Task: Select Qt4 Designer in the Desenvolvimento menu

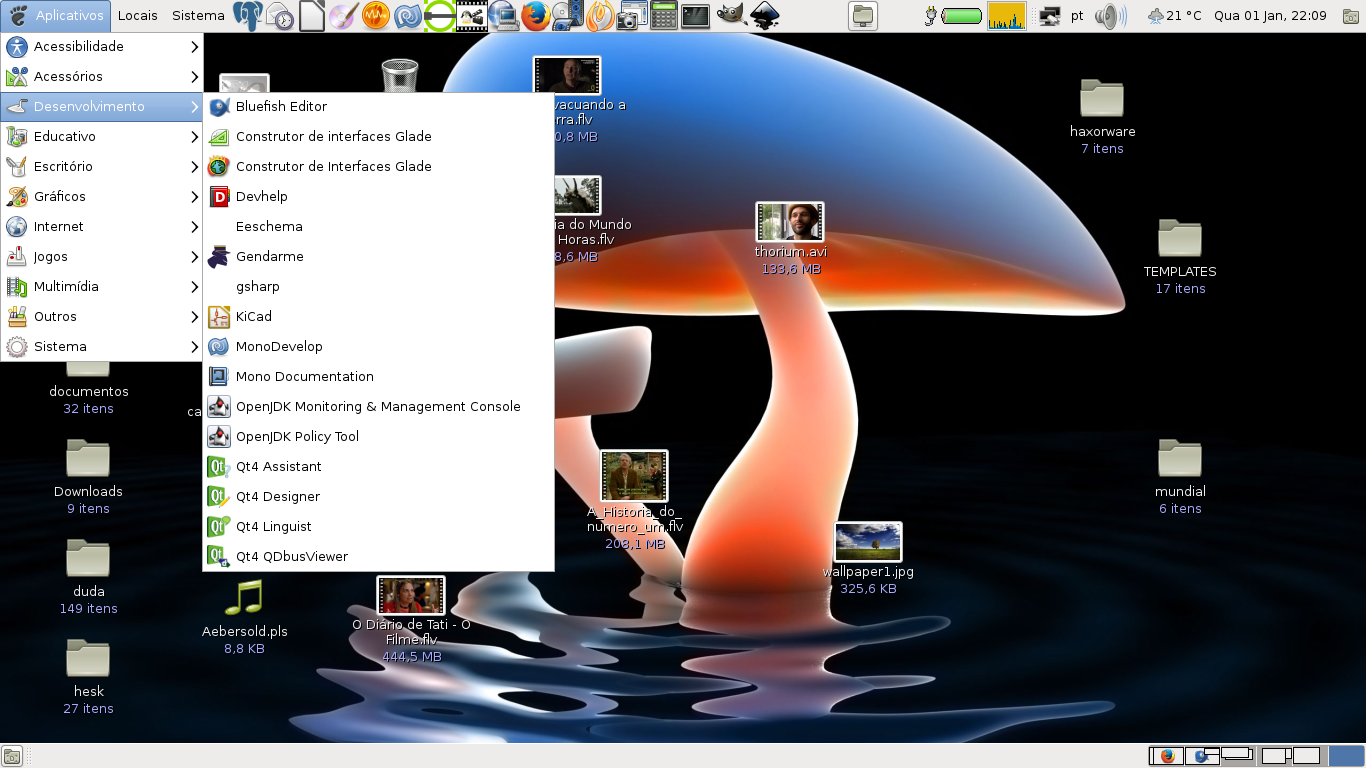Action: click(278, 496)
